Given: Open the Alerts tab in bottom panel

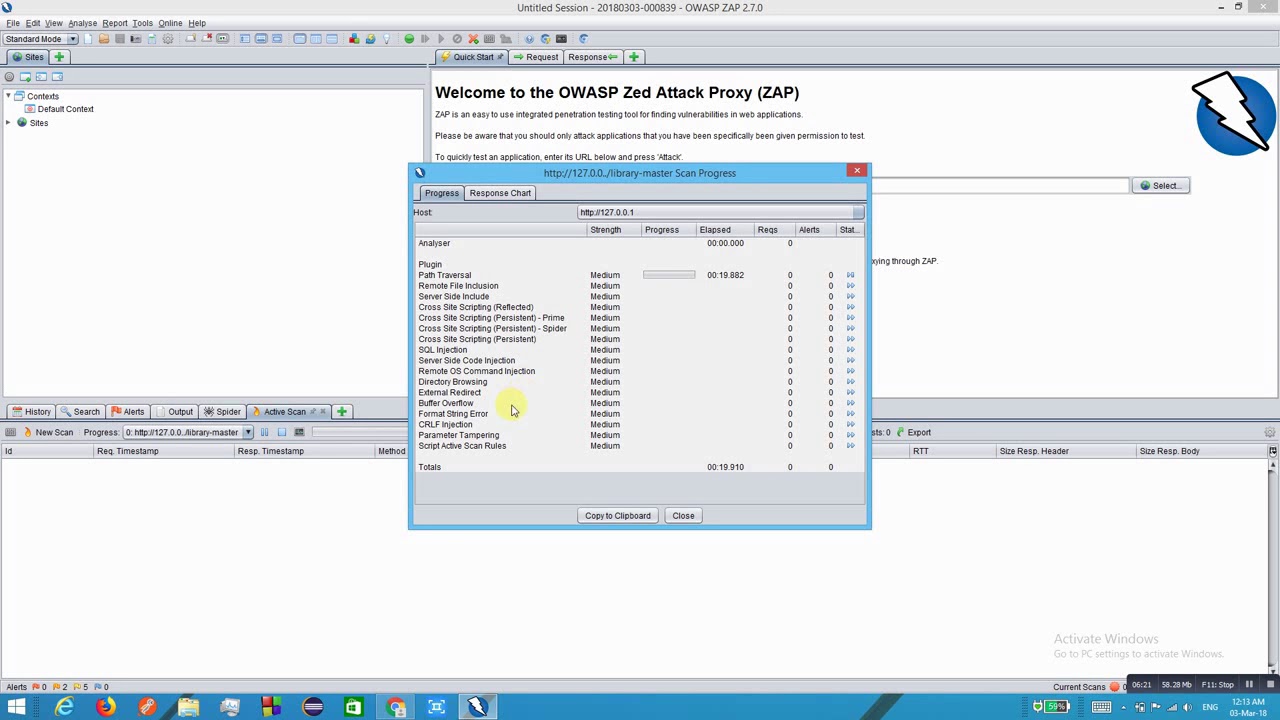Looking at the screenshot, I should (x=128, y=412).
